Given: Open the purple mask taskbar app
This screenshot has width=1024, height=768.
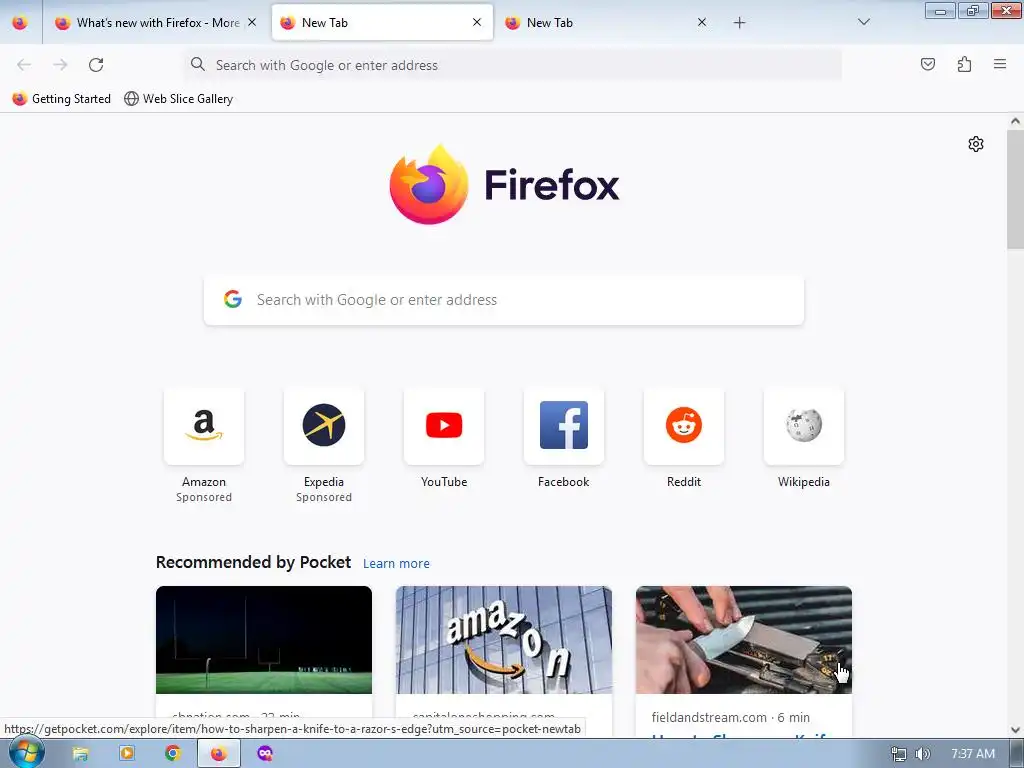Looking at the screenshot, I should [265, 754].
